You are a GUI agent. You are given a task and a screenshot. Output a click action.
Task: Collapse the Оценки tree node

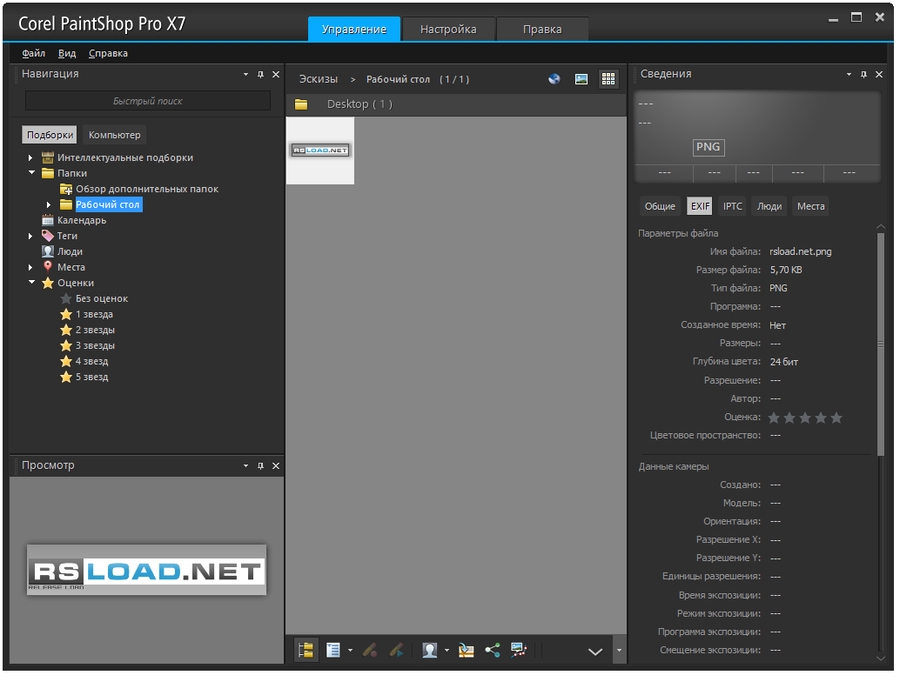[x=31, y=283]
